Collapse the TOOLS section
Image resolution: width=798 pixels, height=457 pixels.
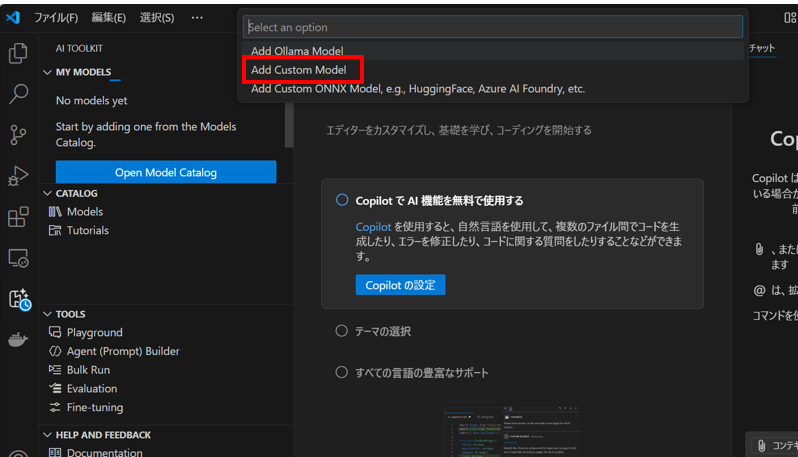coord(47,314)
